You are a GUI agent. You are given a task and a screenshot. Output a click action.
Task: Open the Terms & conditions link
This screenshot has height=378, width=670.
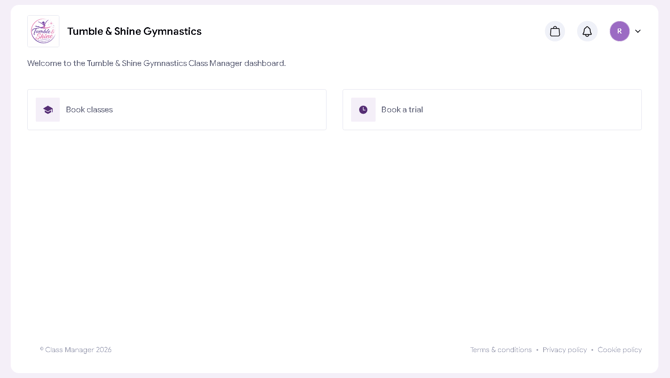point(501,350)
